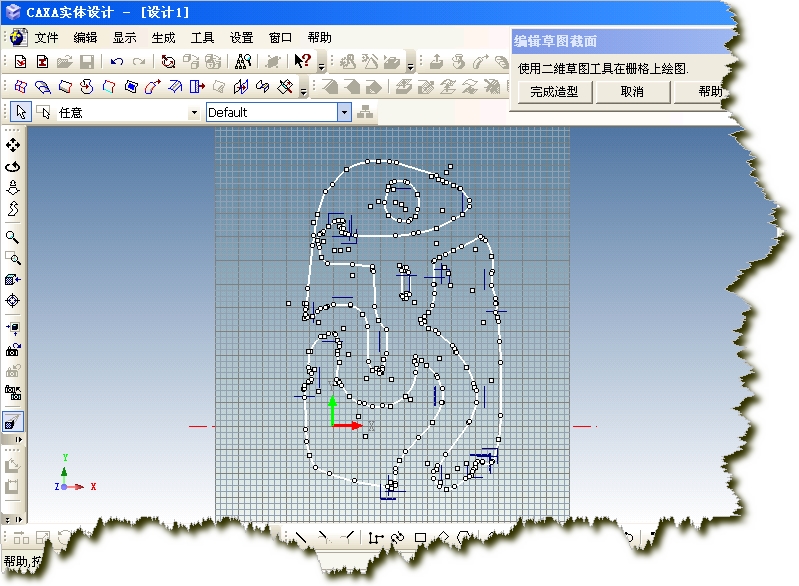The image size is (799, 586).
Task: Click the open file folder icon
Action: 65,62
